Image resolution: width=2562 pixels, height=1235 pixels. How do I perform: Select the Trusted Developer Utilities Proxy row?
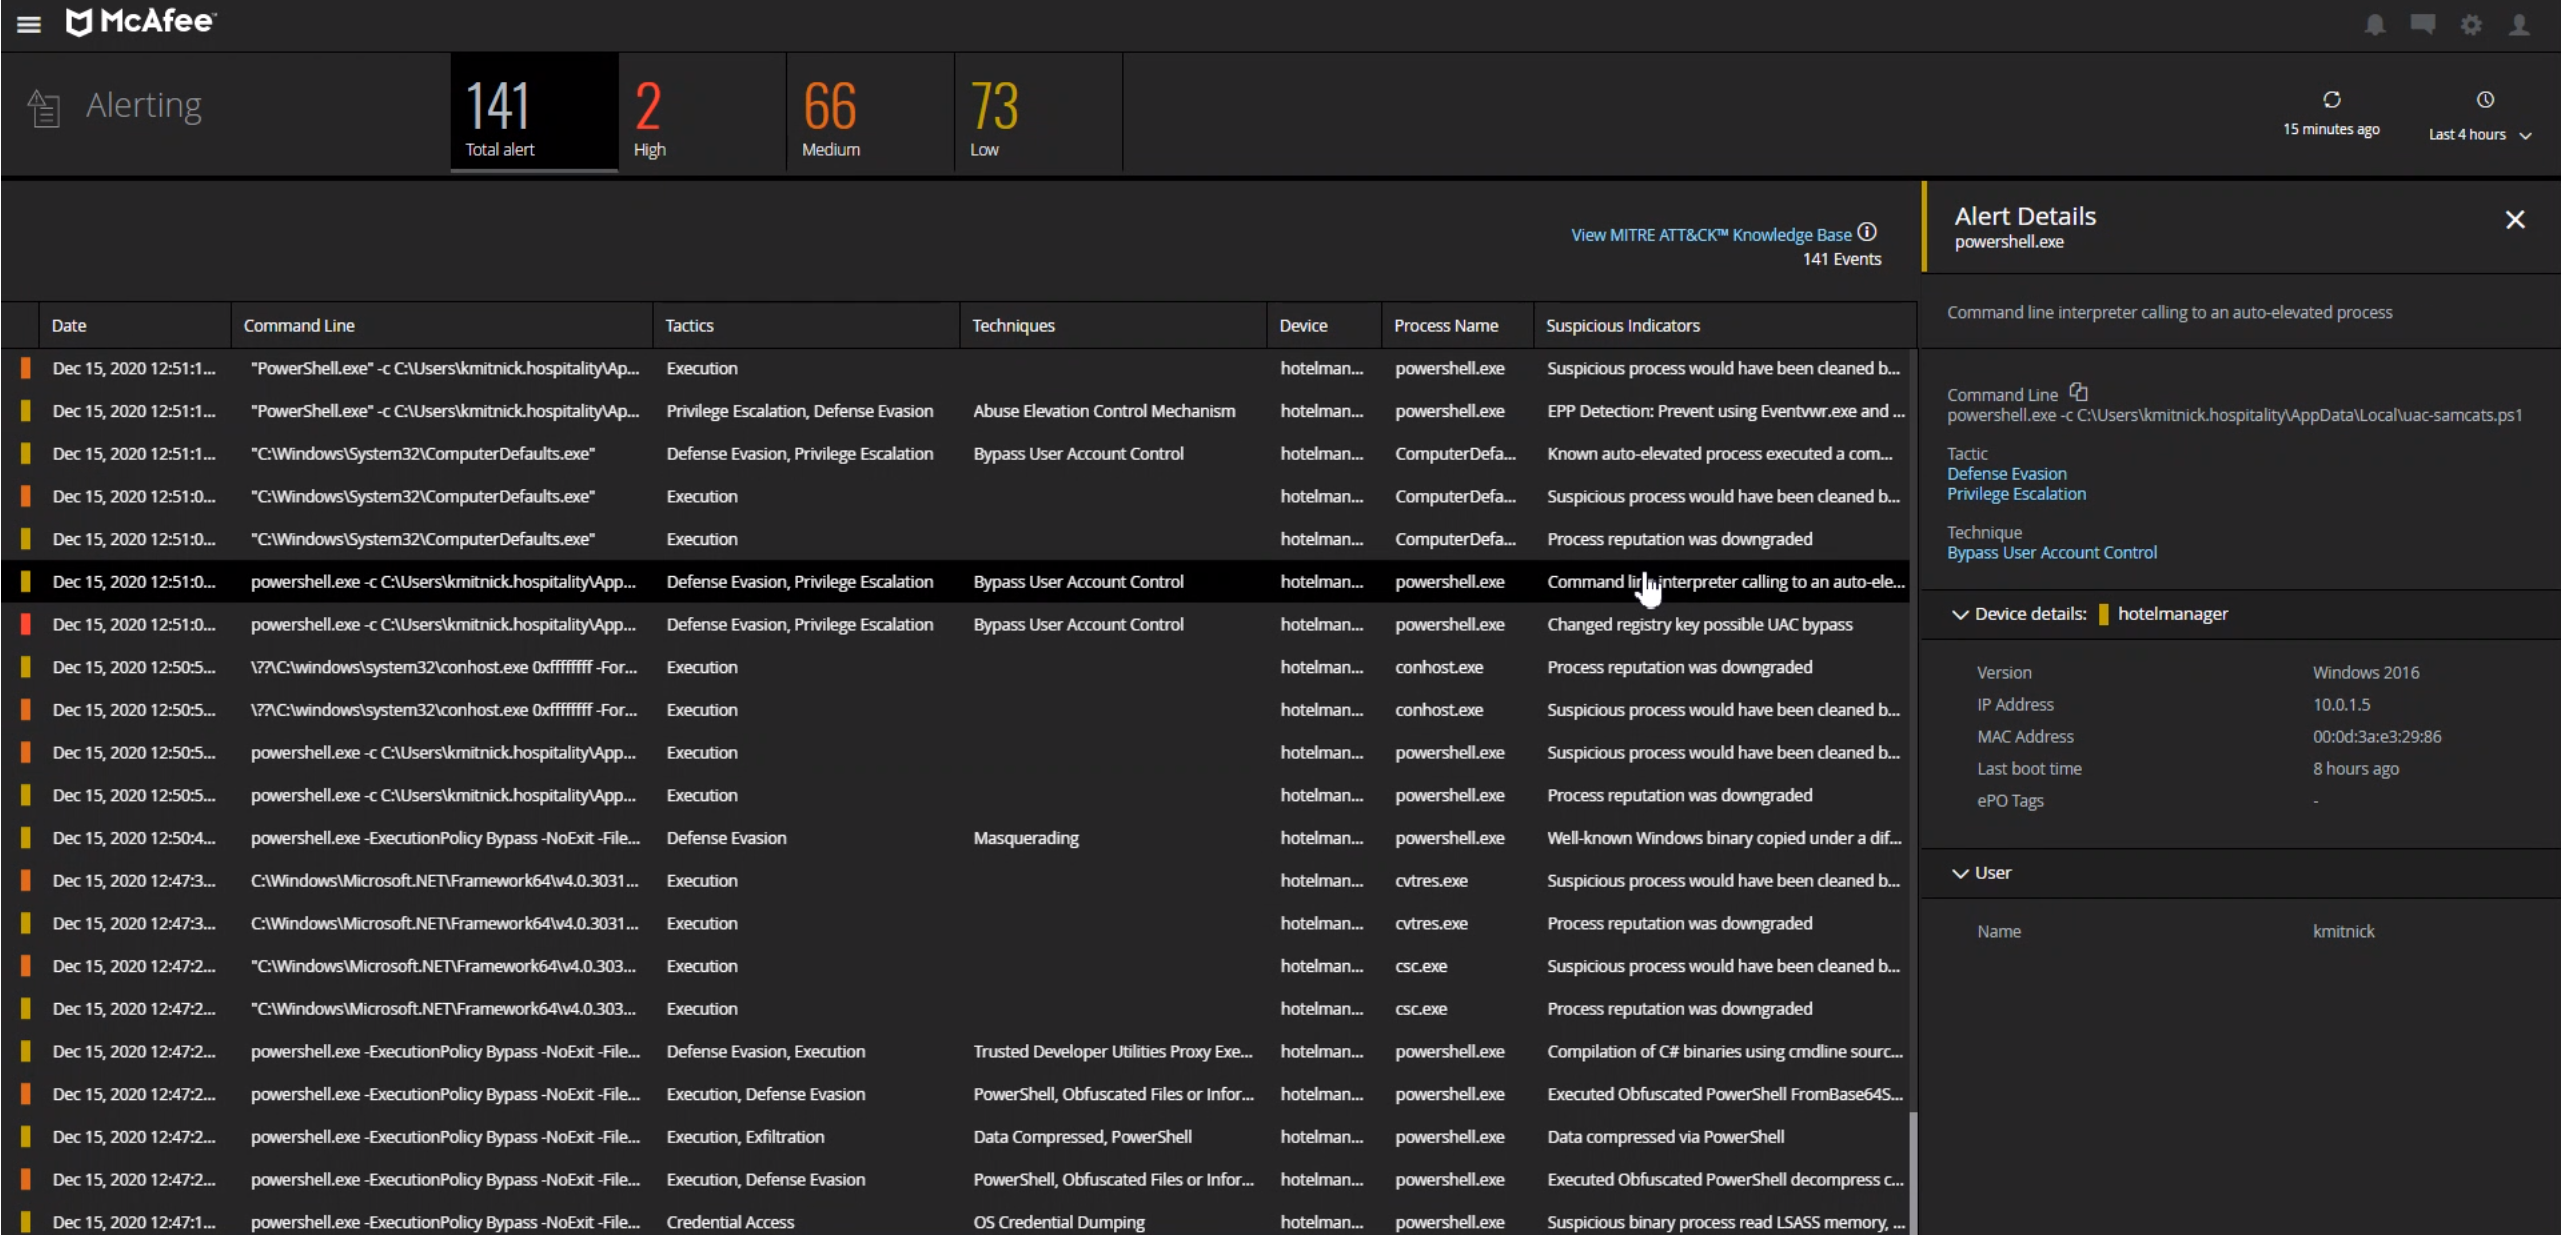click(955, 1051)
